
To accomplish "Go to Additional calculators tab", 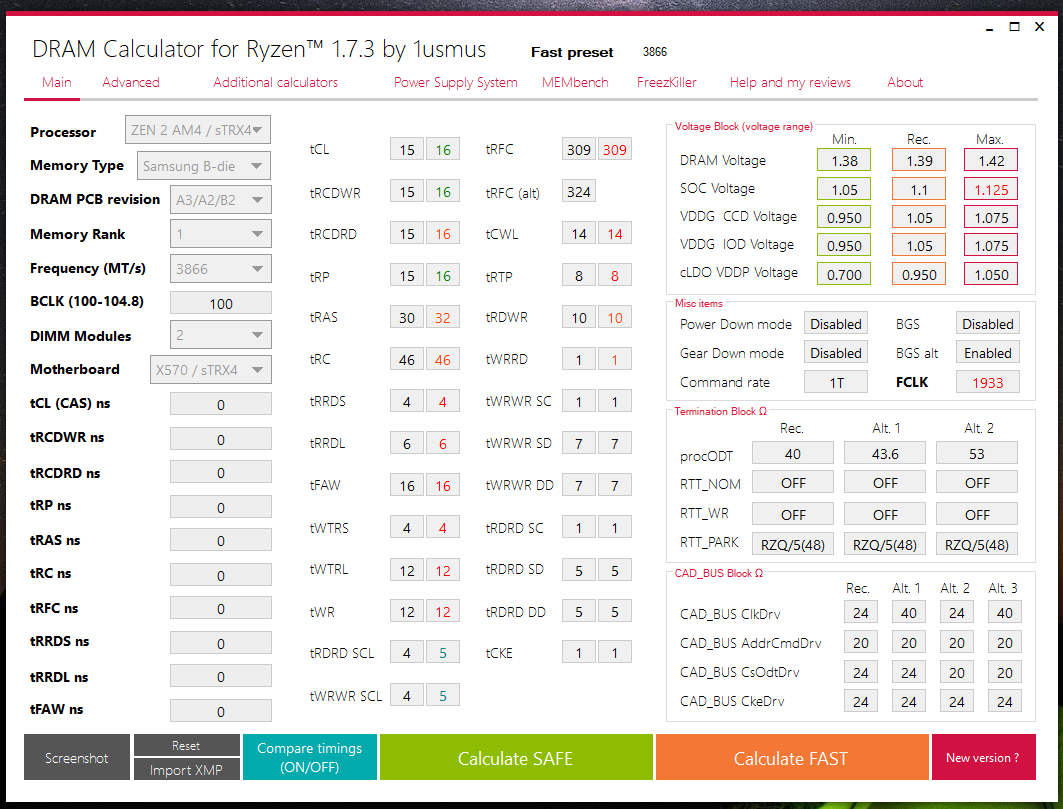I will click(275, 82).
